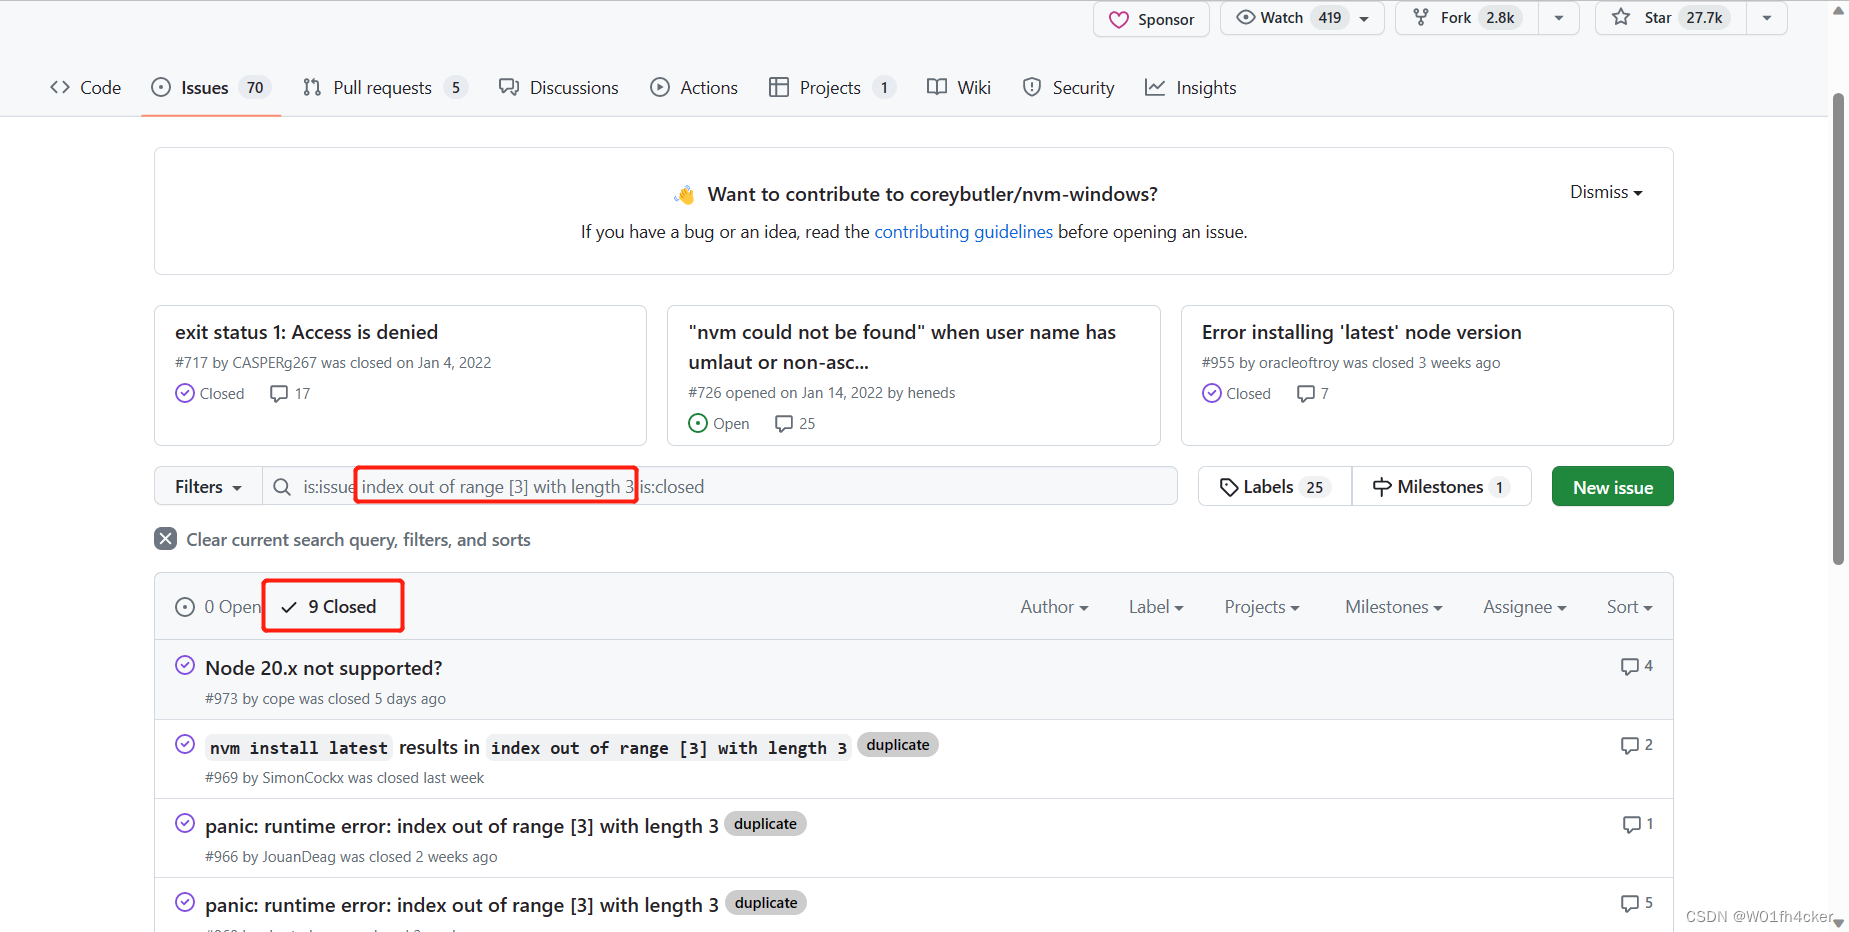Expand the Assignee filter dropdown
Image resolution: width=1849 pixels, height=932 pixels.
pos(1524,607)
